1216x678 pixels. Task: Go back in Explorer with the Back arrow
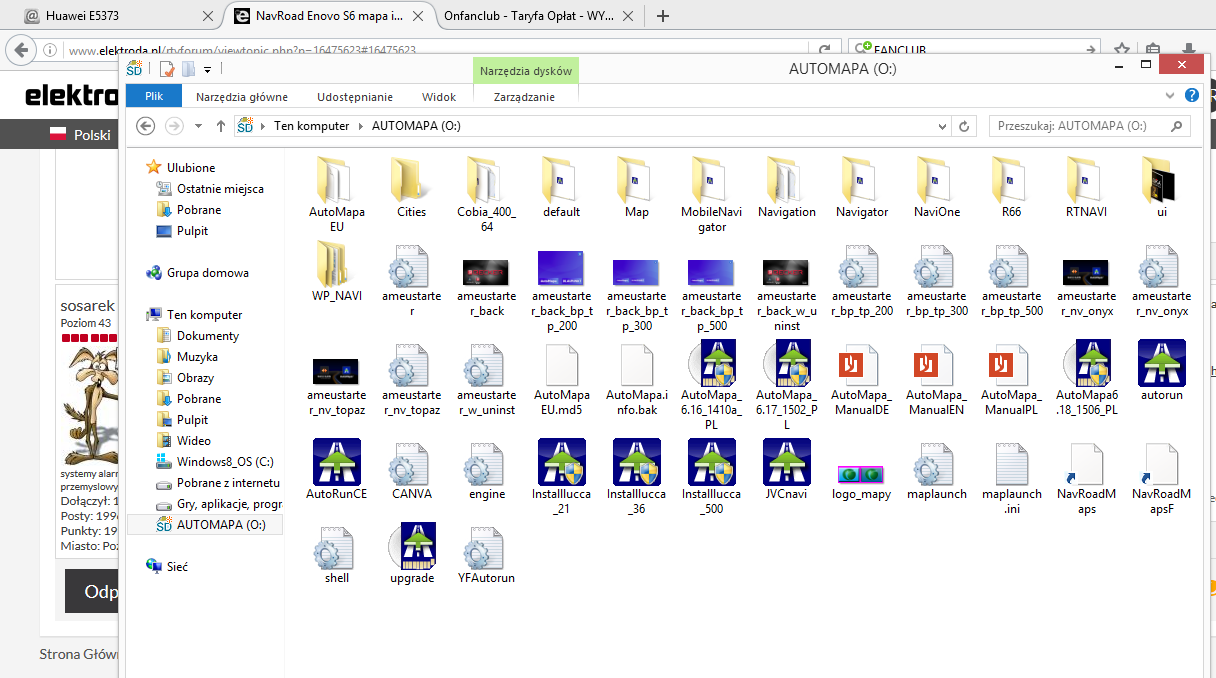coord(146,126)
